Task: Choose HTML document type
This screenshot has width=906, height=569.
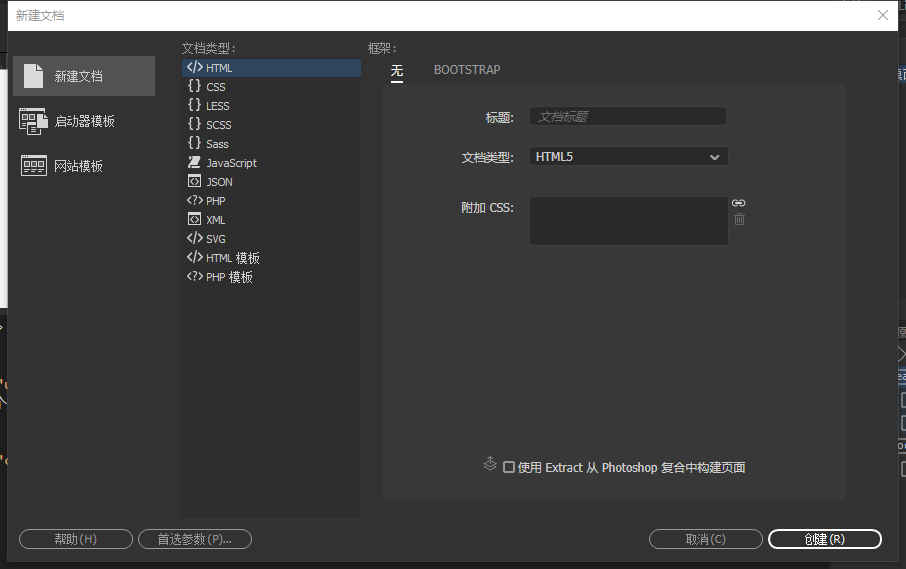Action: [271, 68]
